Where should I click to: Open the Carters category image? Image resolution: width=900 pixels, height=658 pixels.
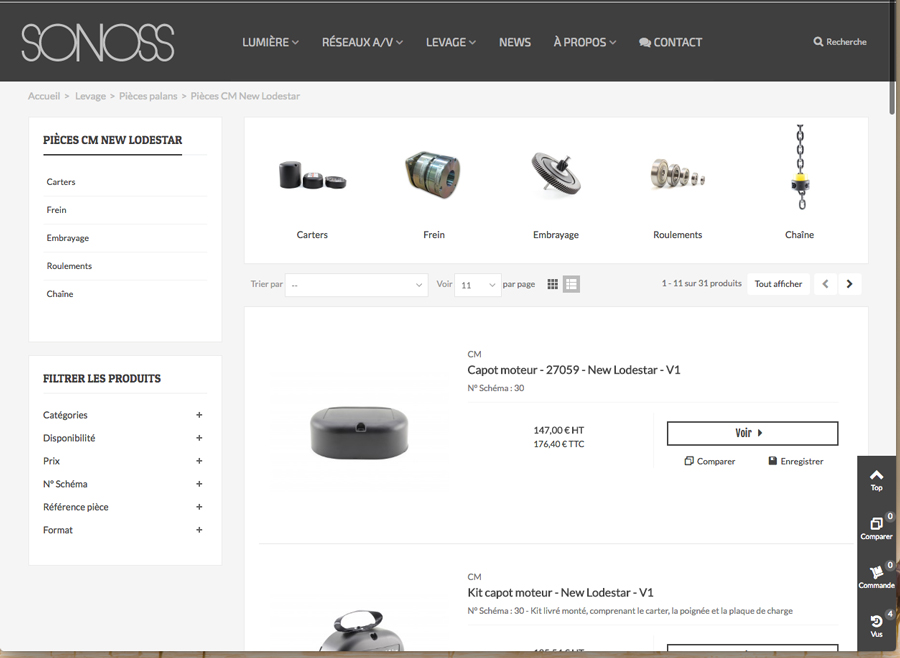[x=312, y=175]
